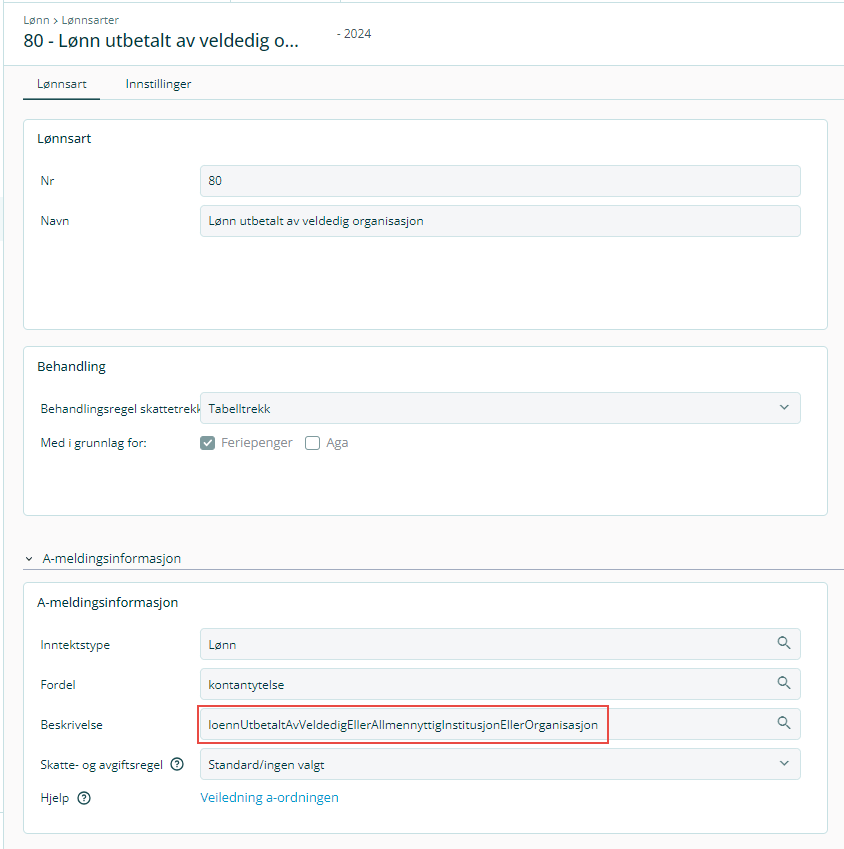
Task: Click the Nr input field
Action: [x=500, y=181]
